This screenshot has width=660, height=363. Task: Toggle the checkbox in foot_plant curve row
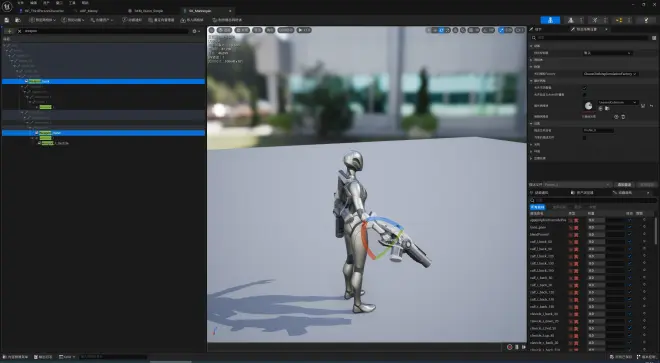pyautogui.click(x=629, y=227)
